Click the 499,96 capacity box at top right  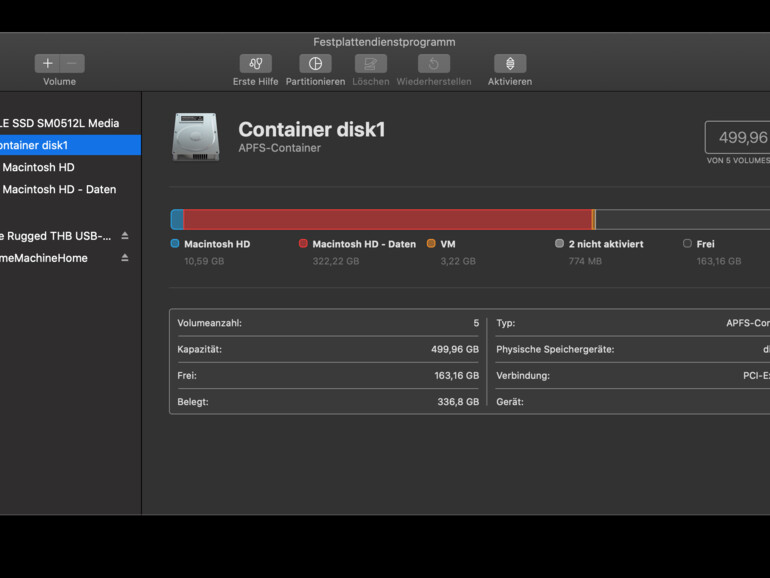tap(738, 138)
